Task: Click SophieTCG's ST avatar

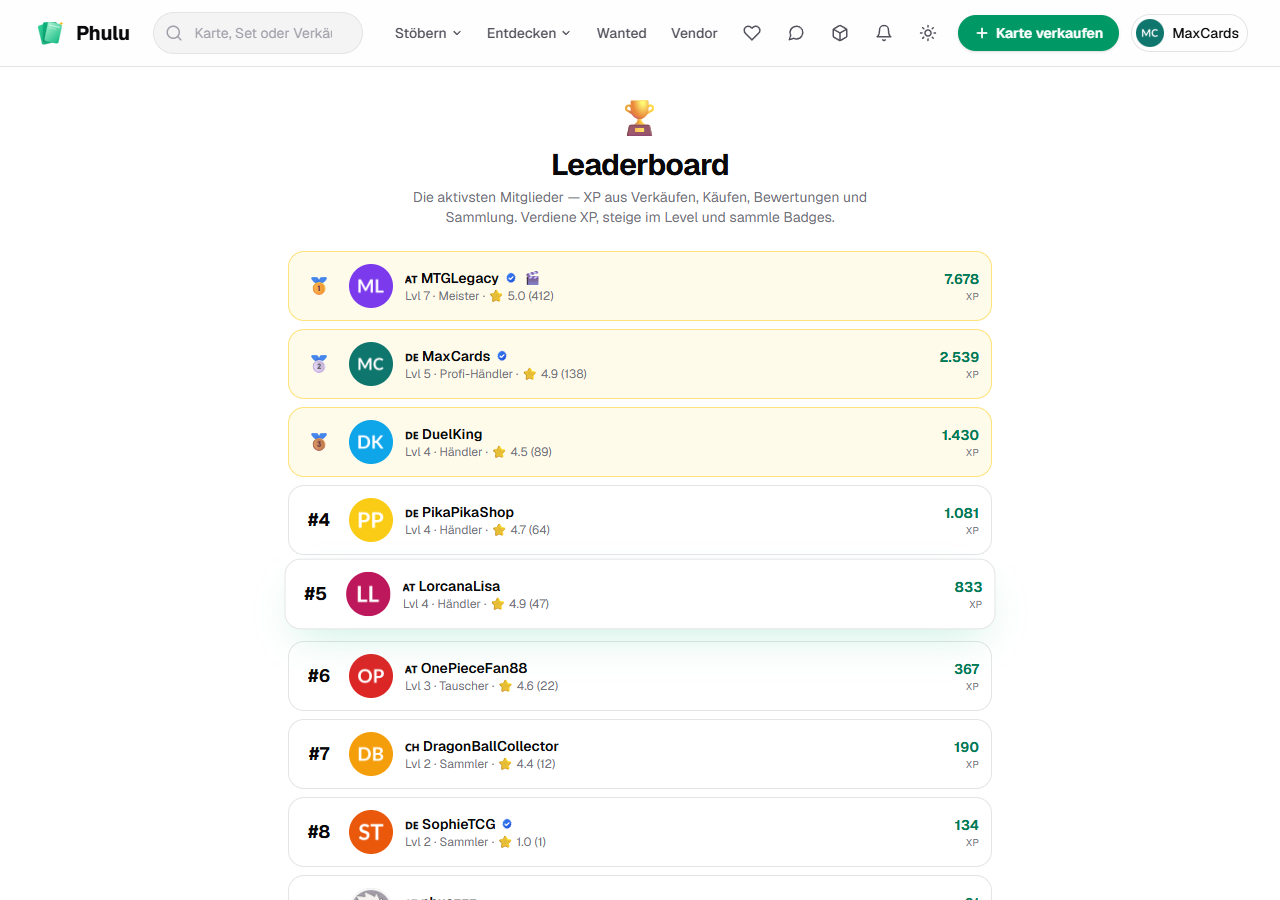Action: [371, 832]
